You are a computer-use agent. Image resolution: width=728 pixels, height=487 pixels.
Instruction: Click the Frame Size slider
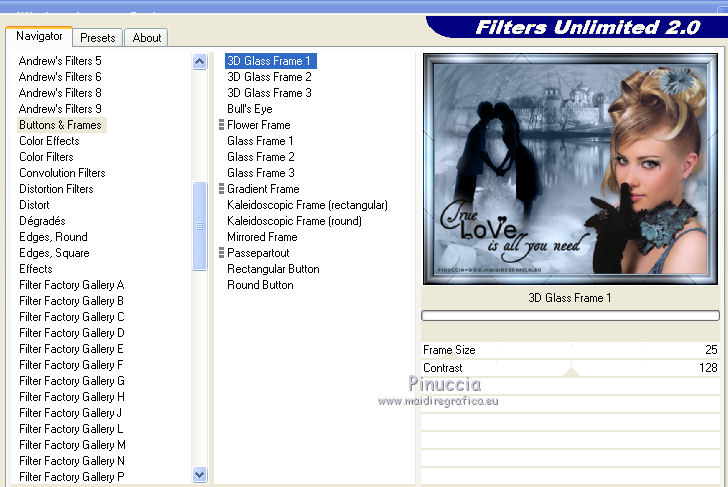570,350
